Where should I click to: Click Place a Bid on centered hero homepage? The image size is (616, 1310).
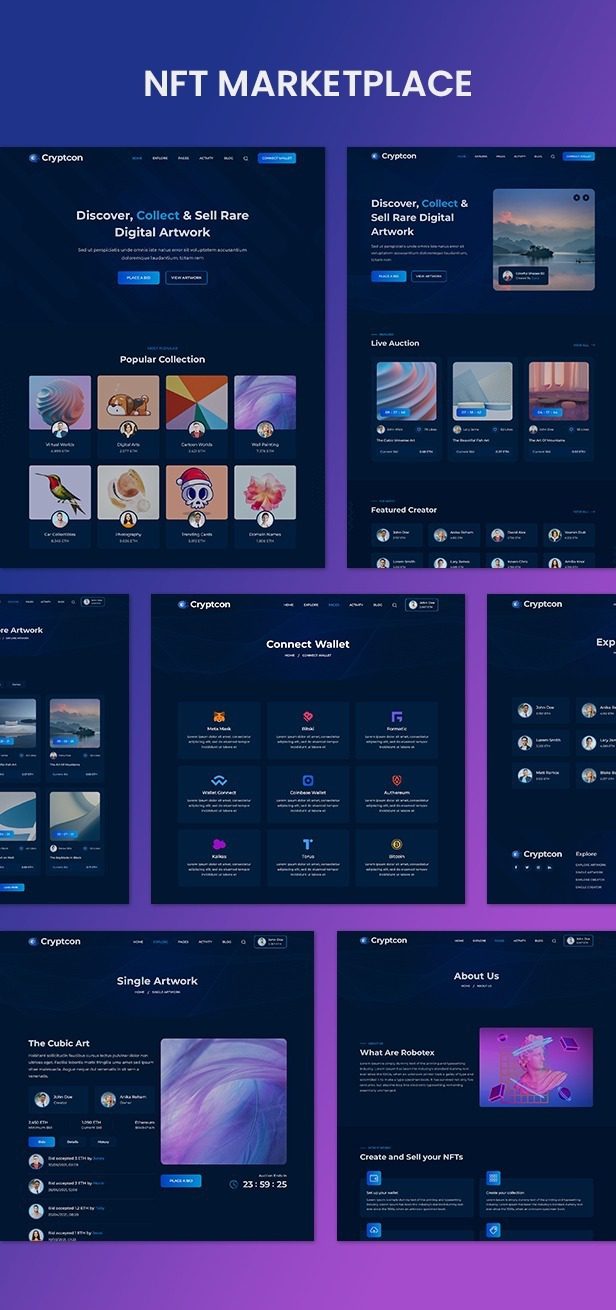pos(138,278)
